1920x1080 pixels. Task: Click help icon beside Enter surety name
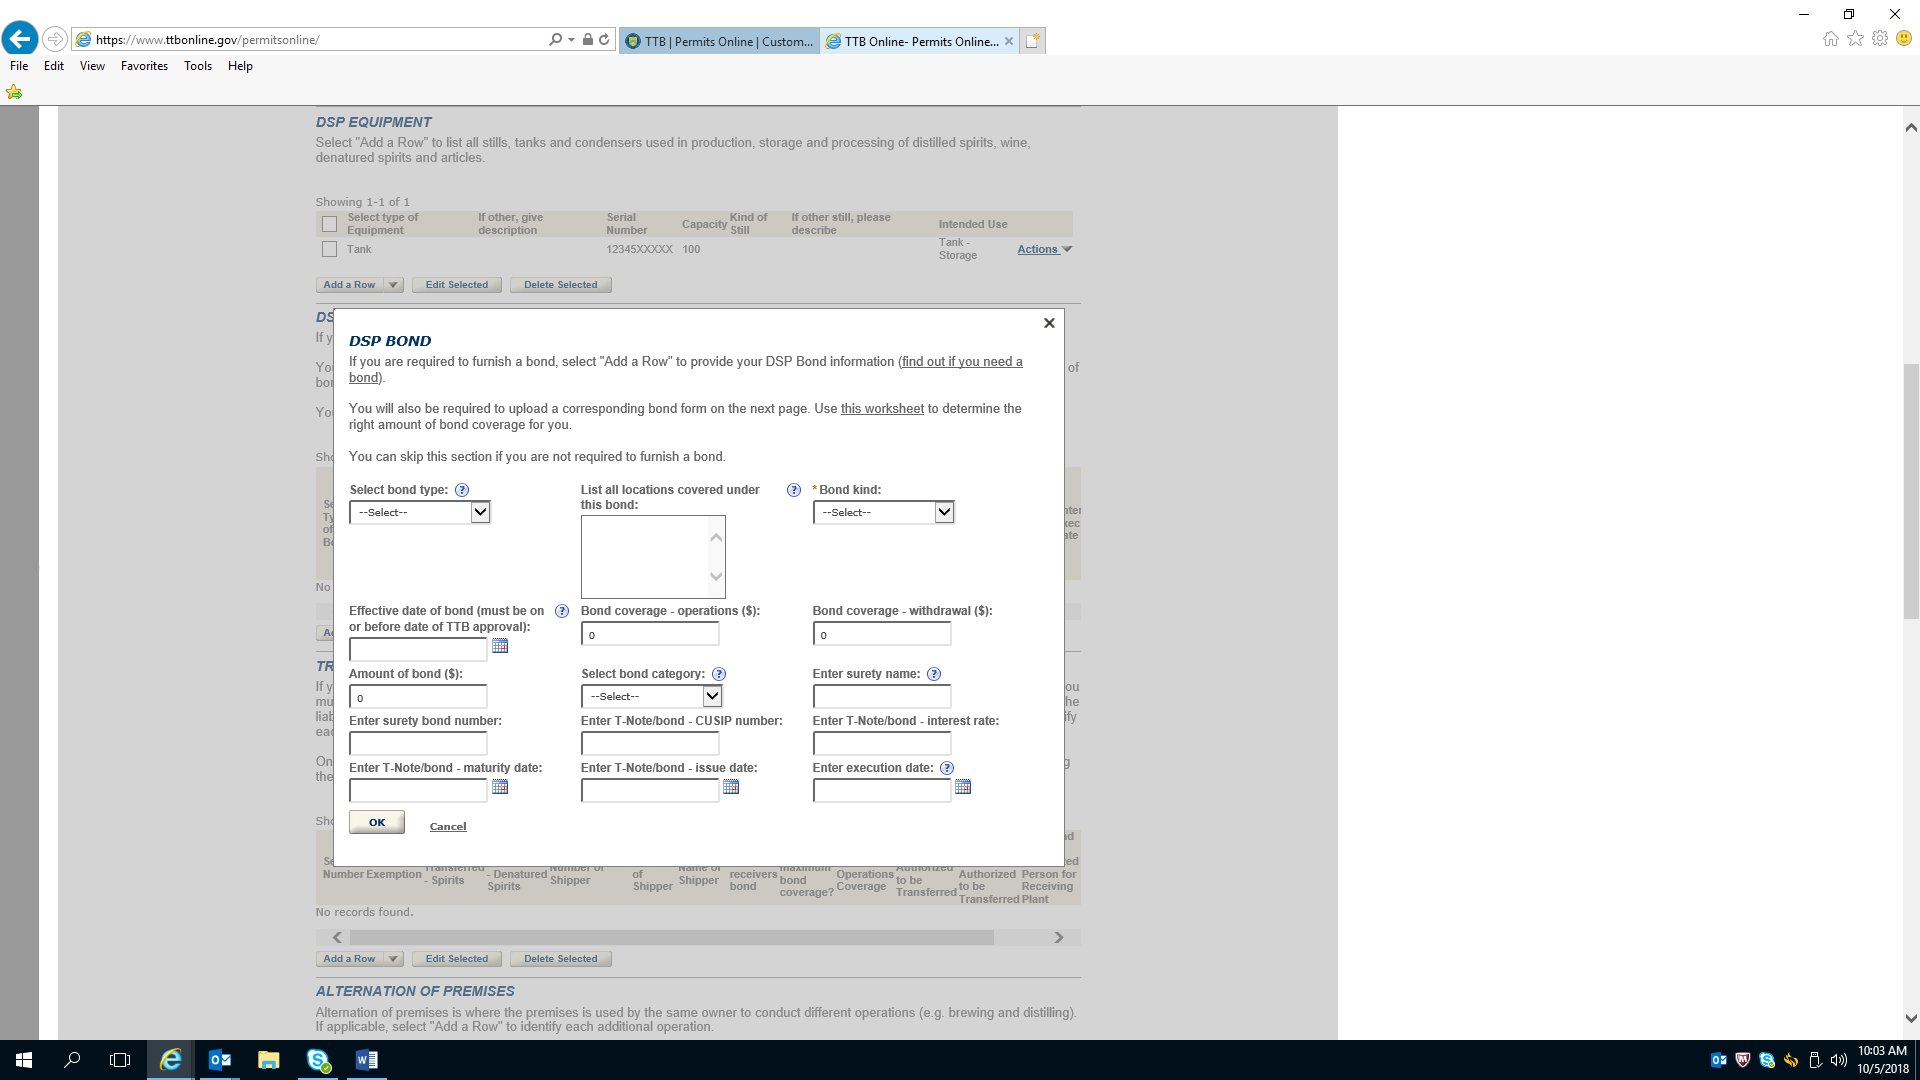pyautogui.click(x=934, y=674)
